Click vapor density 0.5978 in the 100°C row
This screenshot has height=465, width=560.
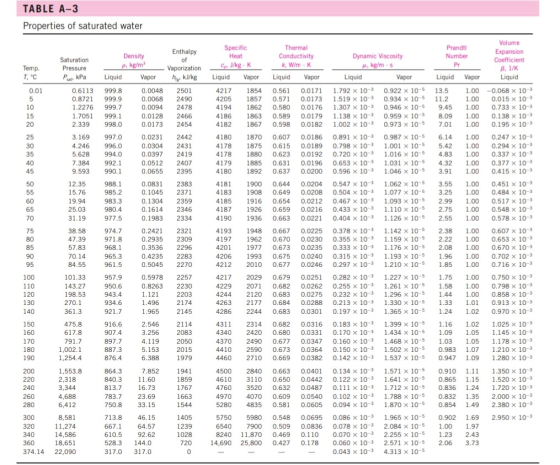point(152,278)
